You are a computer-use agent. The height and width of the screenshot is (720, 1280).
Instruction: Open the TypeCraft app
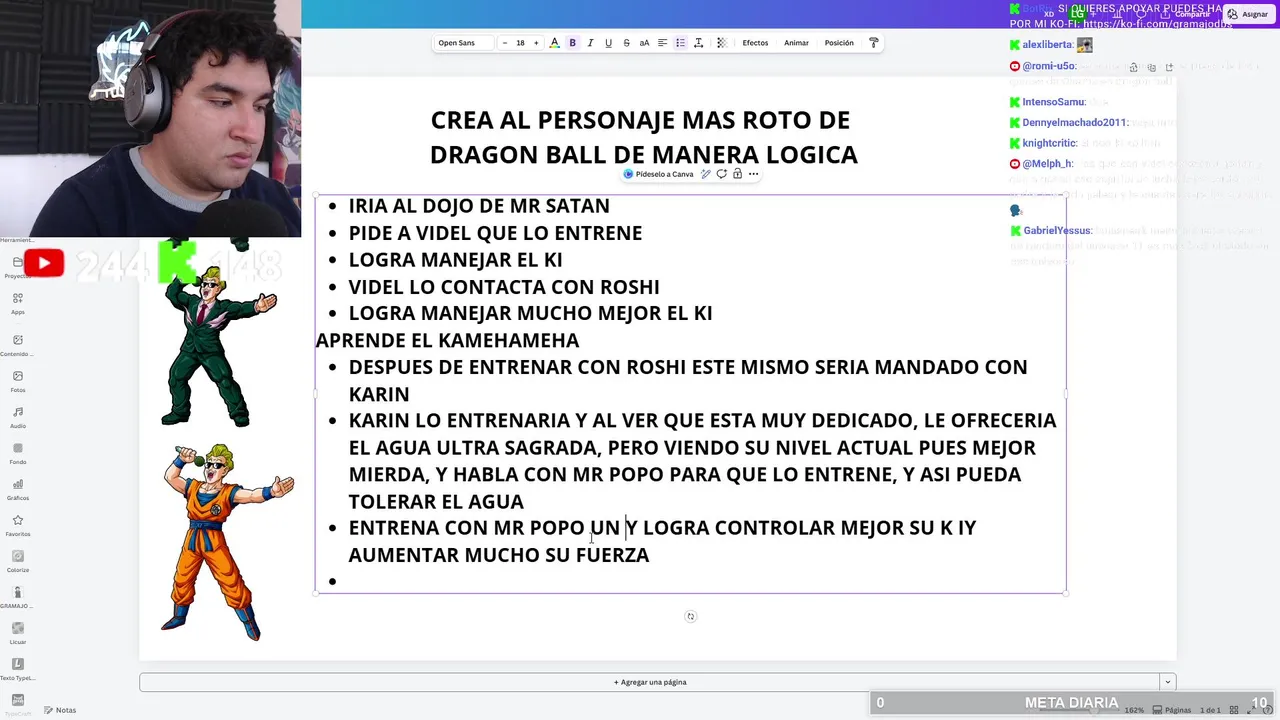coord(18,704)
